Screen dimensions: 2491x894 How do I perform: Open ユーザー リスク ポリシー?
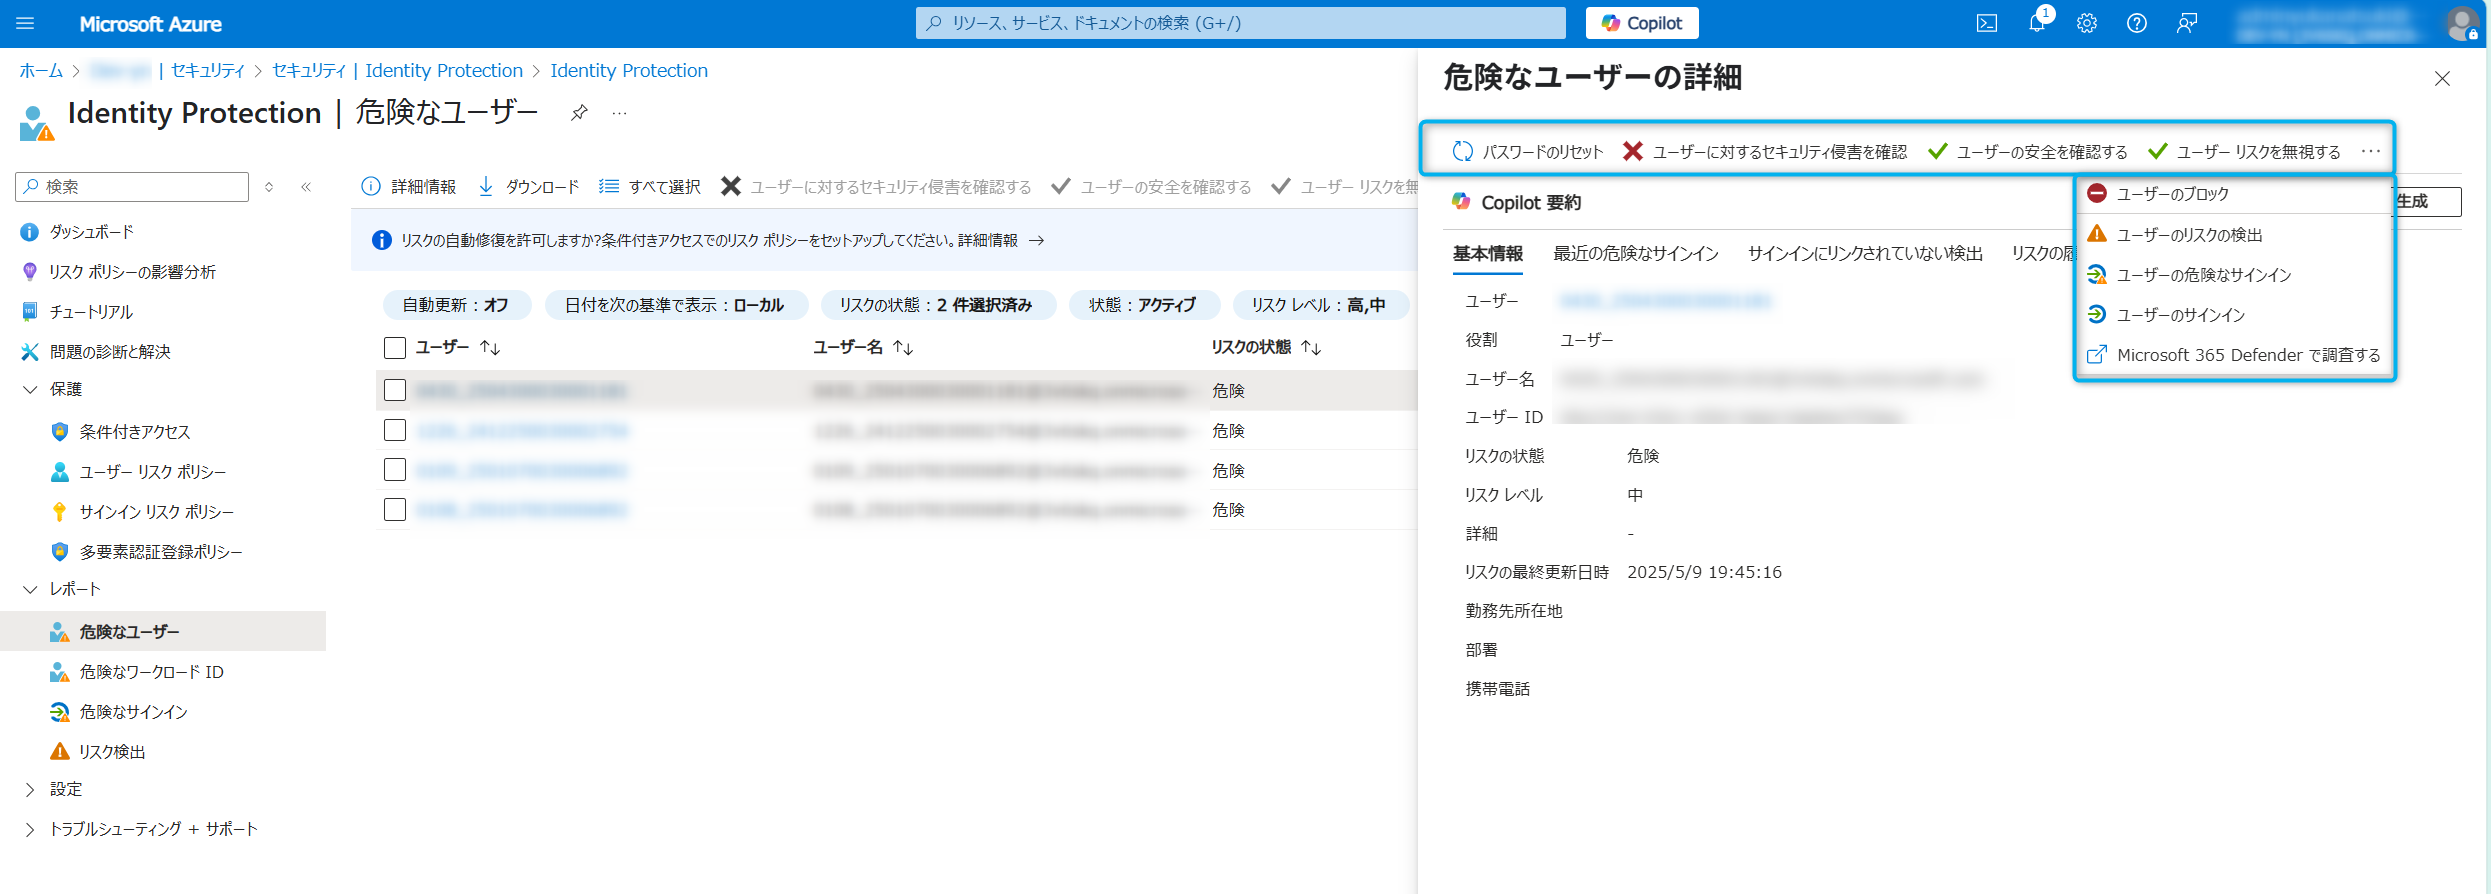click(x=153, y=472)
